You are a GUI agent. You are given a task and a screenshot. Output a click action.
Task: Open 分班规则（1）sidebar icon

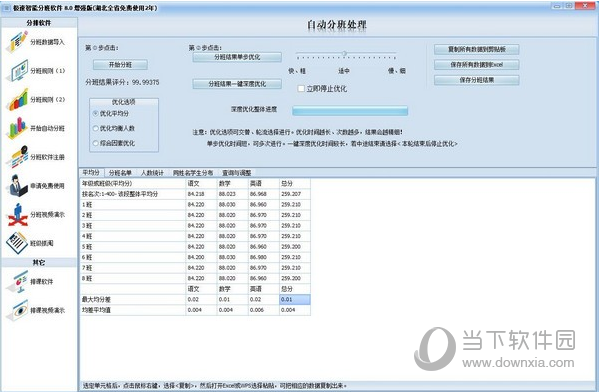click(18, 71)
